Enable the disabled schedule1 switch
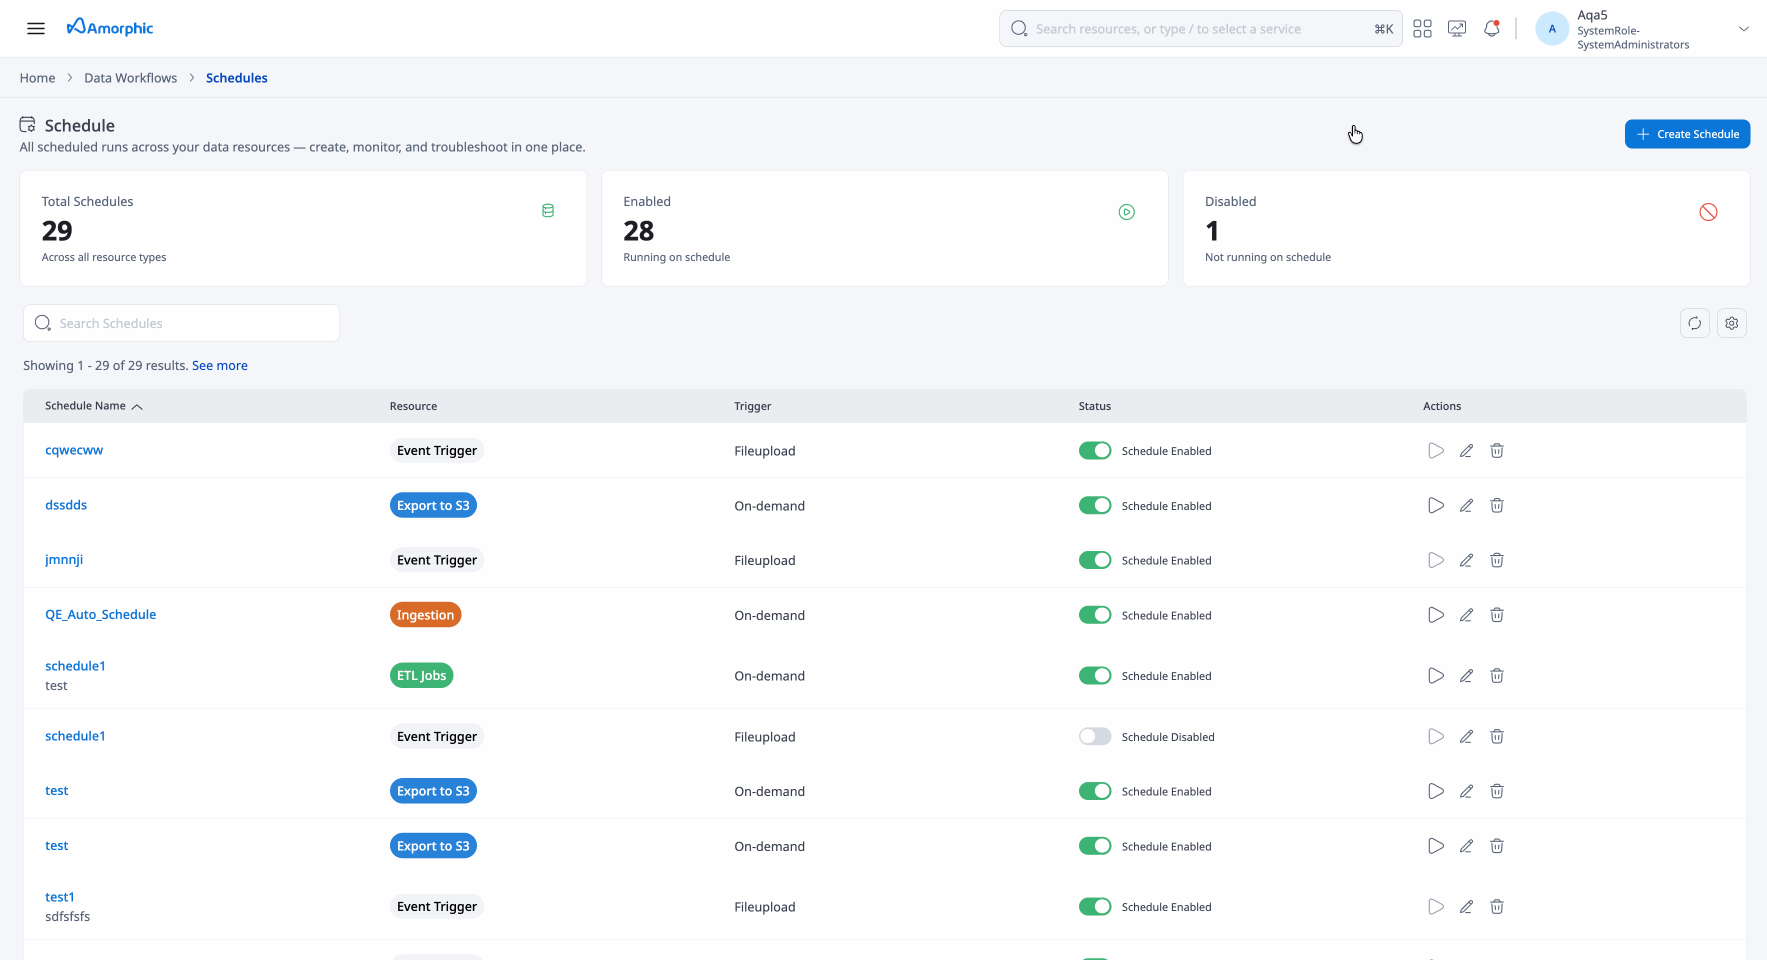Image resolution: width=1767 pixels, height=960 pixels. [1095, 737]
